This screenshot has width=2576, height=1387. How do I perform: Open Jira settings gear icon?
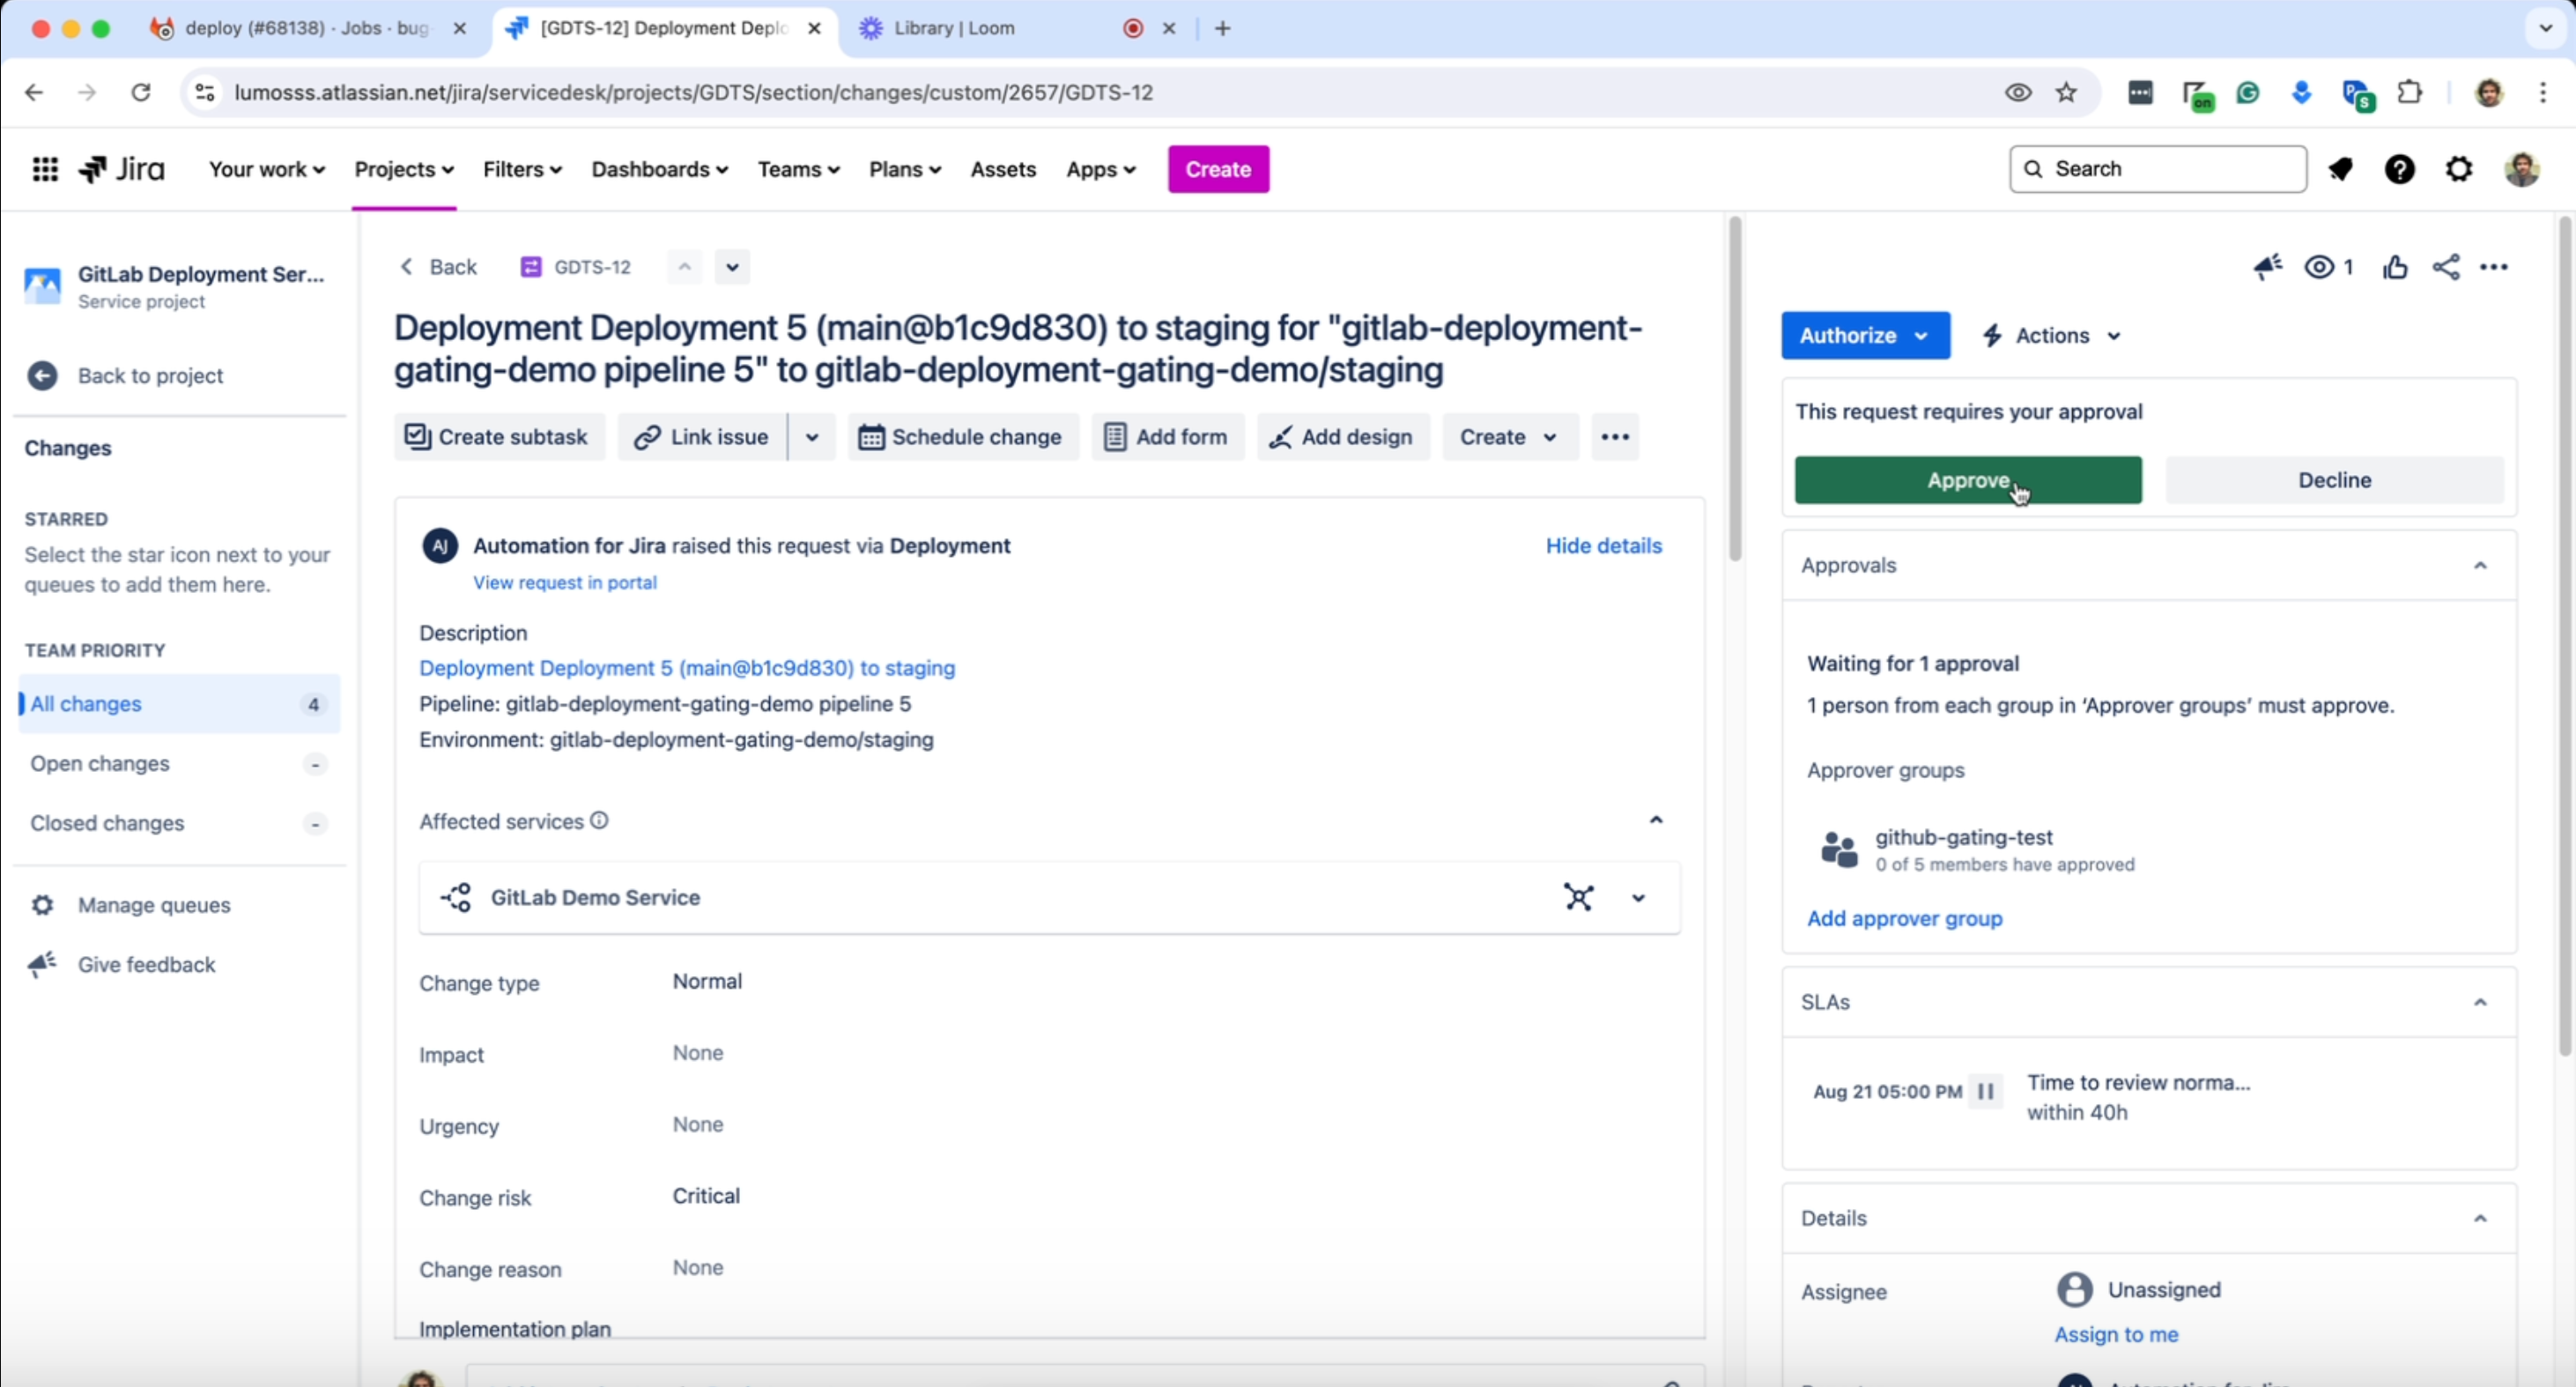tap(2459, 169)
